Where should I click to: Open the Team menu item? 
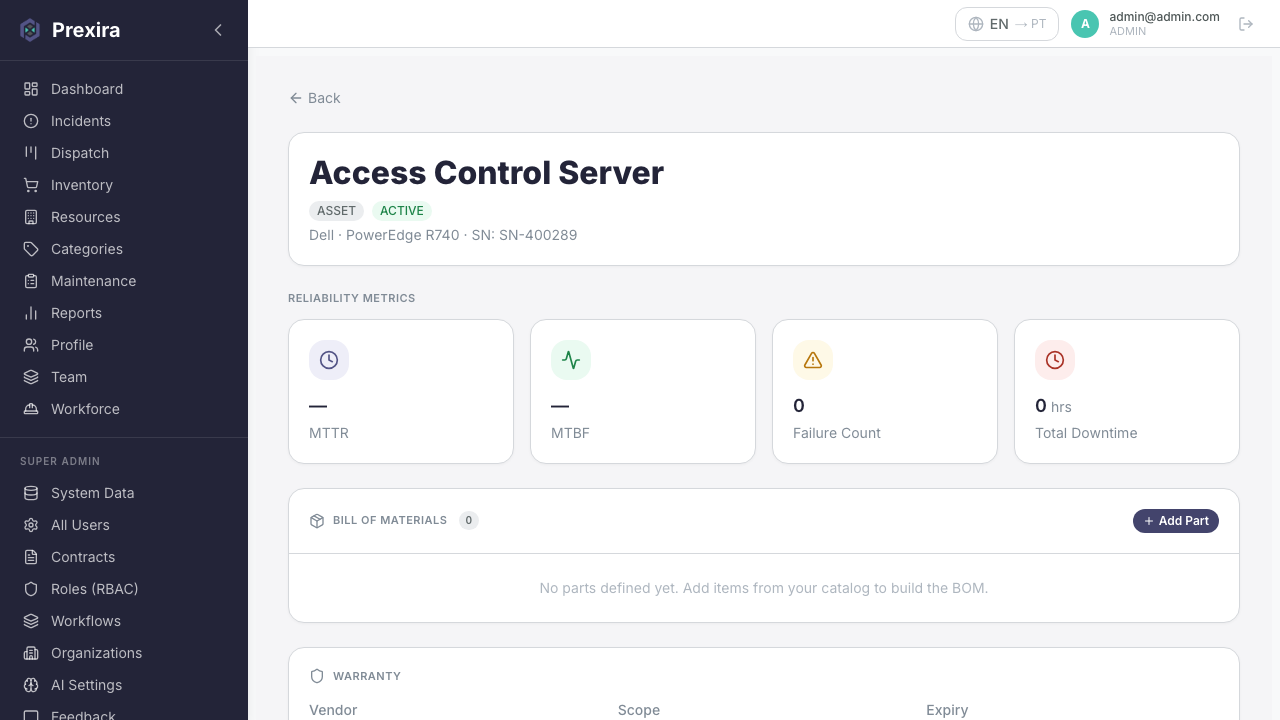(x=124, y=377)
